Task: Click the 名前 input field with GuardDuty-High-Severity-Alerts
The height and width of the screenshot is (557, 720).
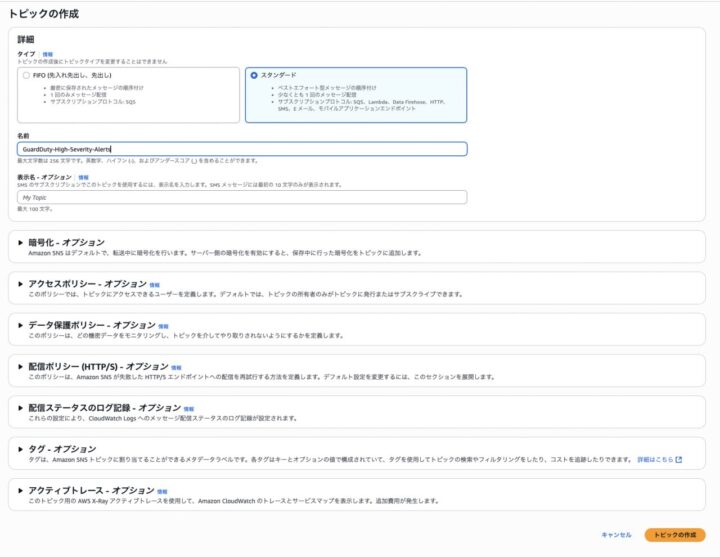Action: (242, 149)
